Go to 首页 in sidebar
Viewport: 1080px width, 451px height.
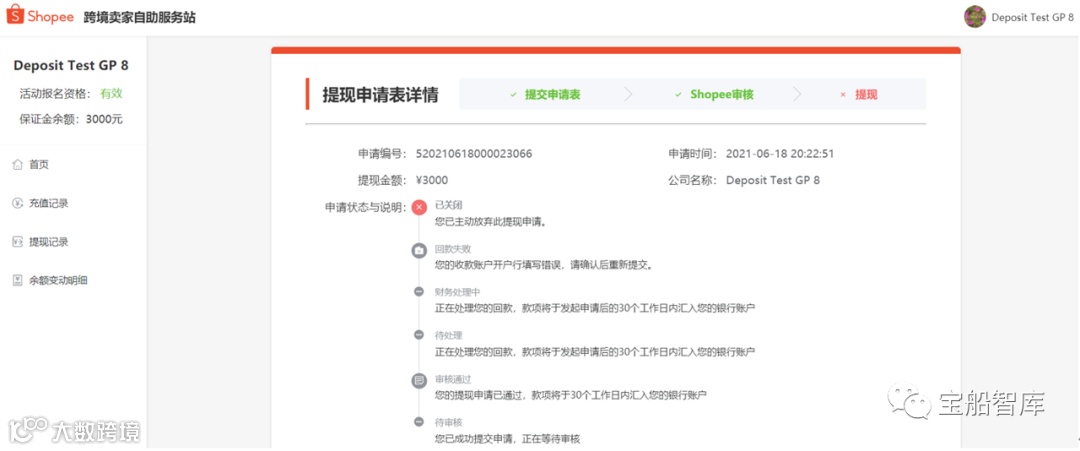coord(39,165)
